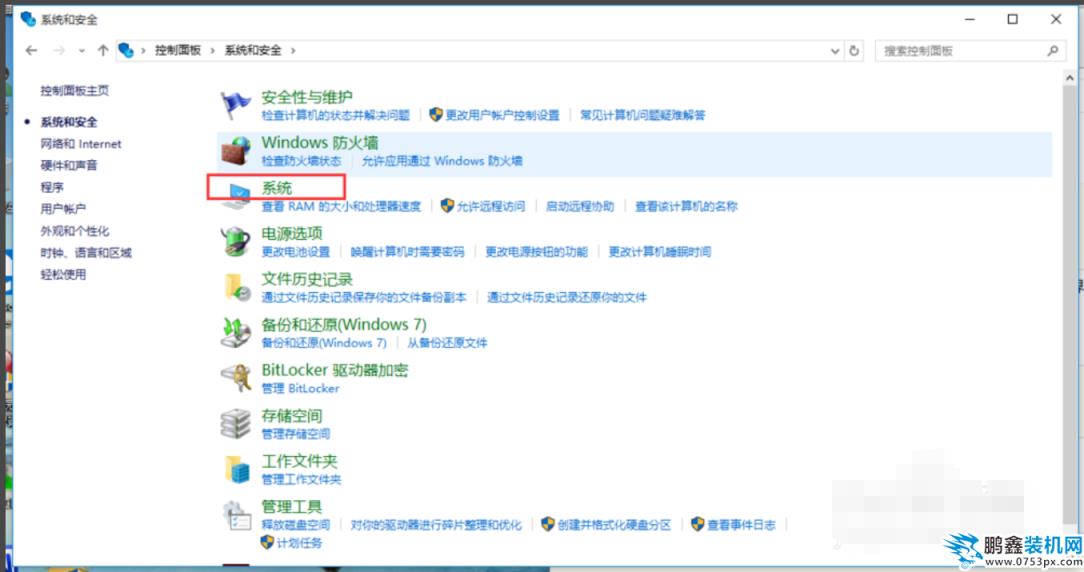Click the search magnifier icon
The width and height of the screenshot is (1084, 572).
click(x=1052, y=50)
